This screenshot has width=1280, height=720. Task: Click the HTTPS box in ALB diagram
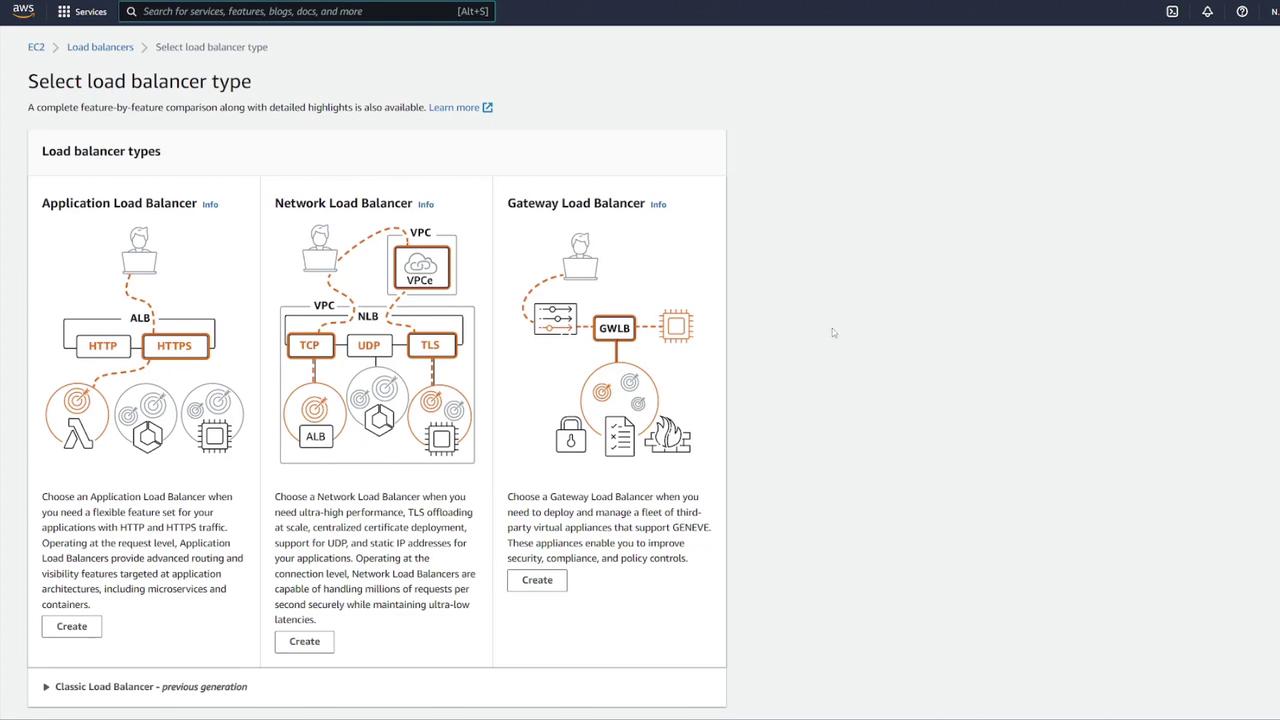pos(175,346)
